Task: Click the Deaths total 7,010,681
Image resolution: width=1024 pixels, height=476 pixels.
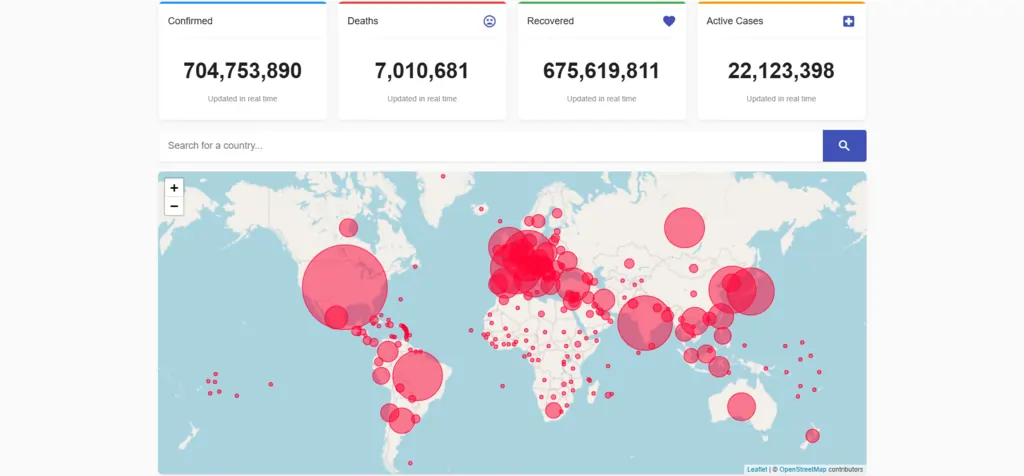Action: click(422, 71)
